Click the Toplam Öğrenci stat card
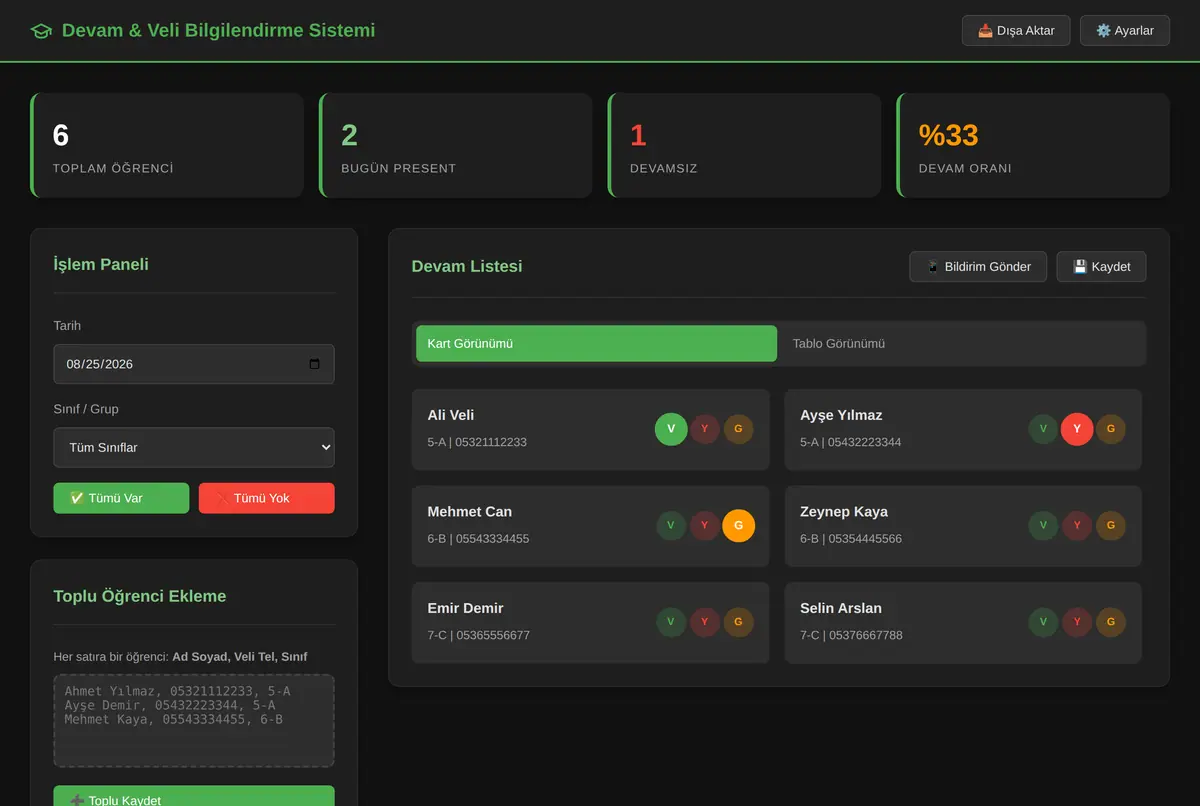Viewport: 1200px width, 806px height. (167, 145)
